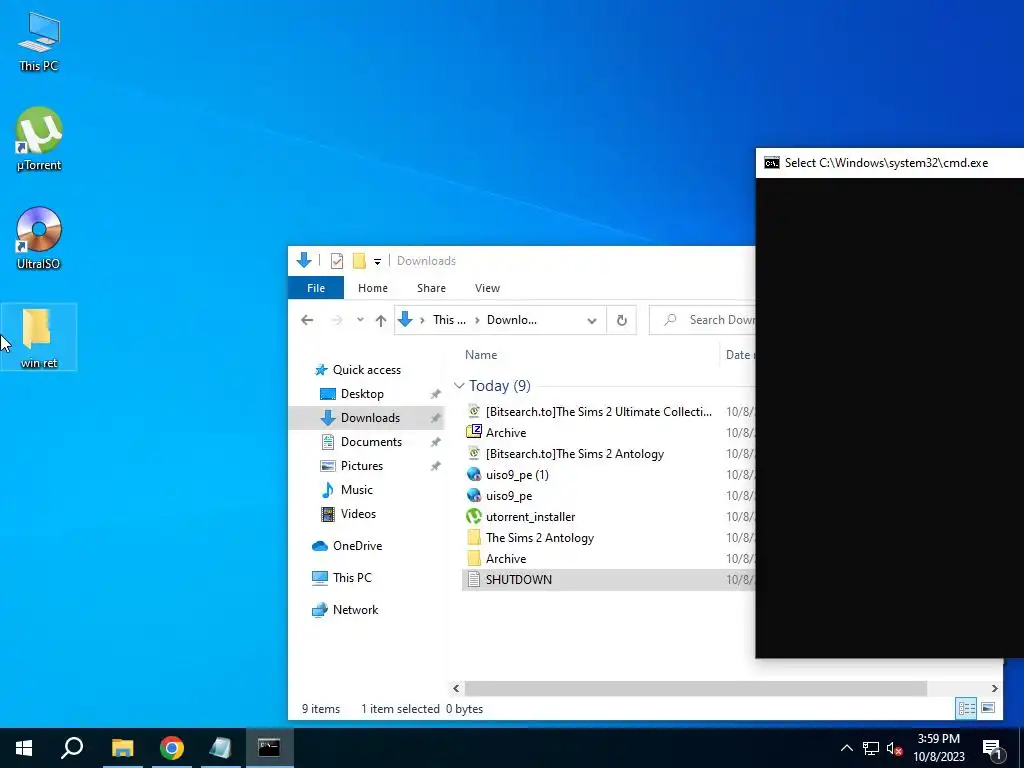Click the 'This ...' breadcrumb in address bar

pos(449,320)
